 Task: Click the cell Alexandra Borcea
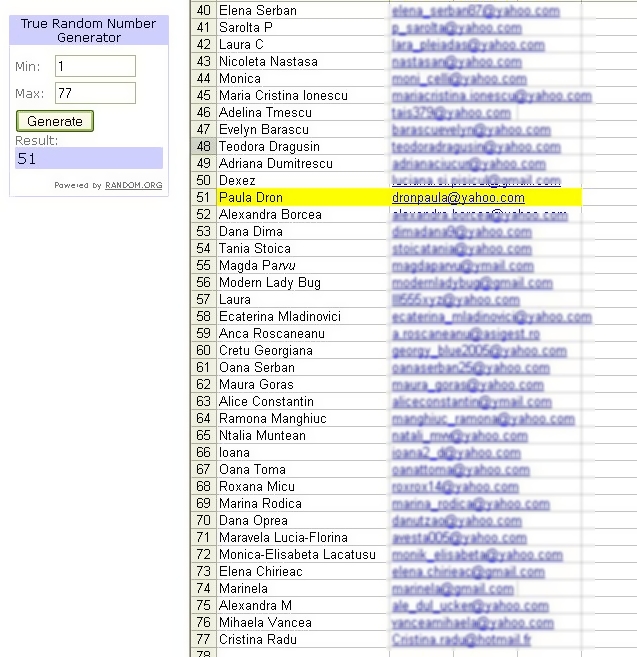(x=303, y=214)
